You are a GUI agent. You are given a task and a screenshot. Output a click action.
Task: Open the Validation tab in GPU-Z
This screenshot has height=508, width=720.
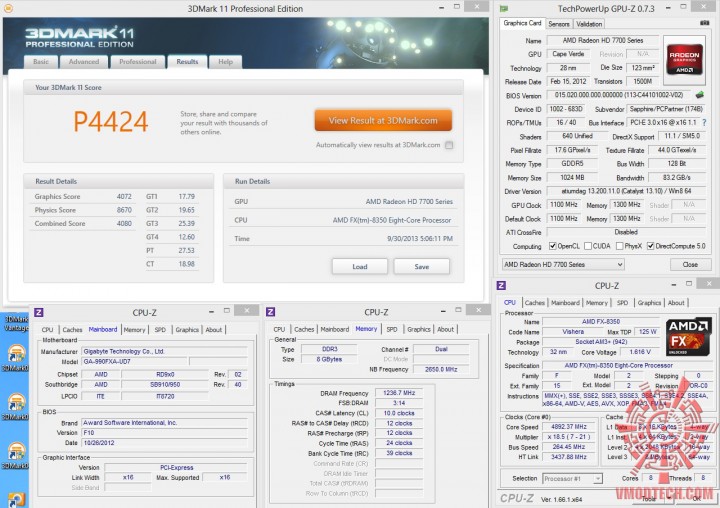click(x=589, y=24)
